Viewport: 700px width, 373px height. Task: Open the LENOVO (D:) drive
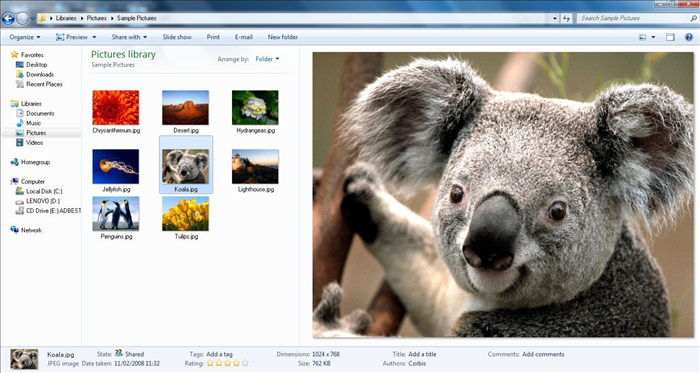click(x=38, y=201)
